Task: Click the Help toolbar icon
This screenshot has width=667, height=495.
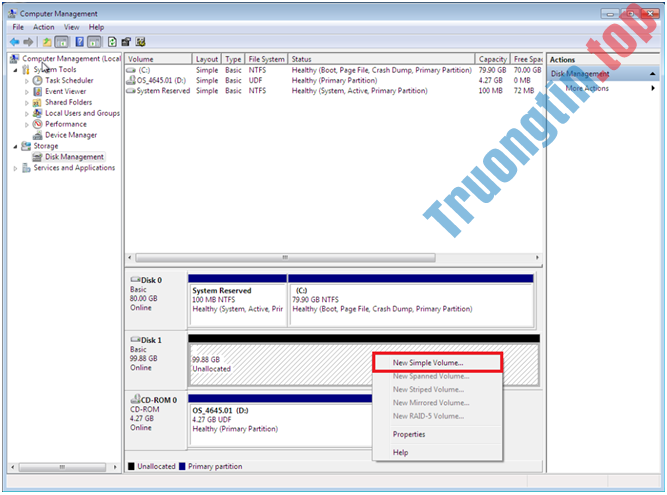Action: 79,42
